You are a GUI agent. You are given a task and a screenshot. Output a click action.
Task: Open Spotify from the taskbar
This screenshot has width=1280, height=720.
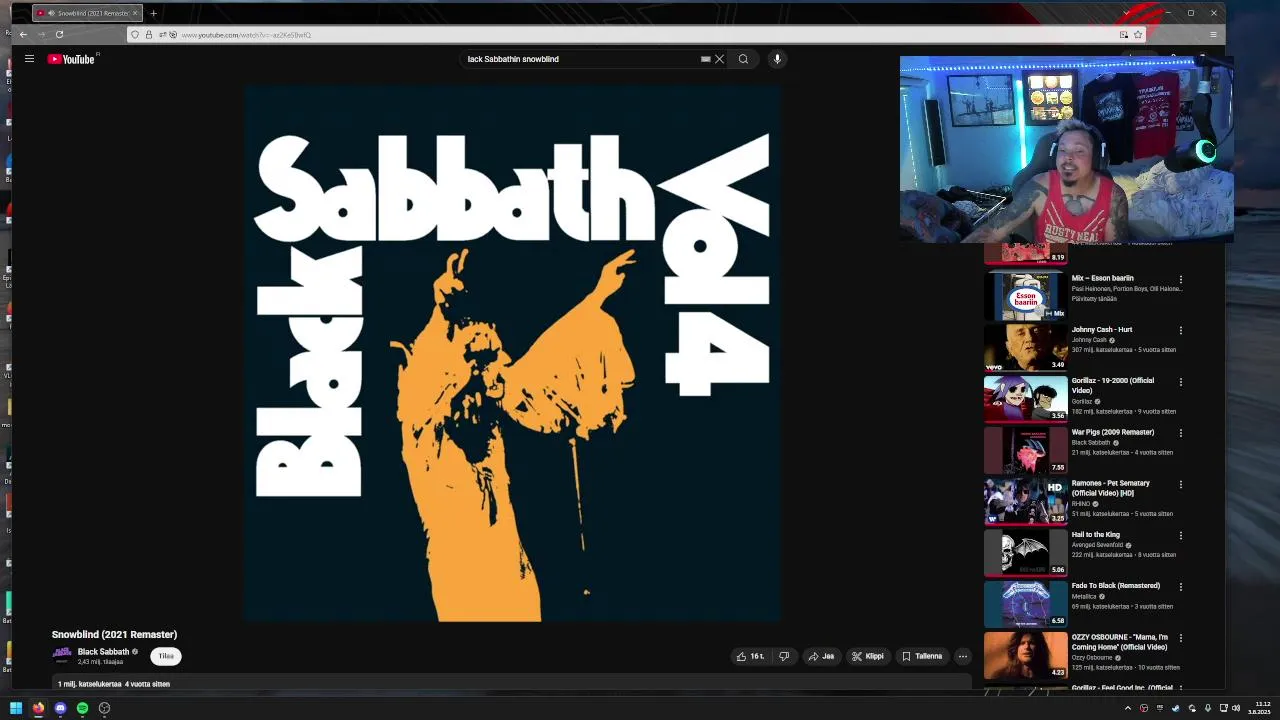82,708
